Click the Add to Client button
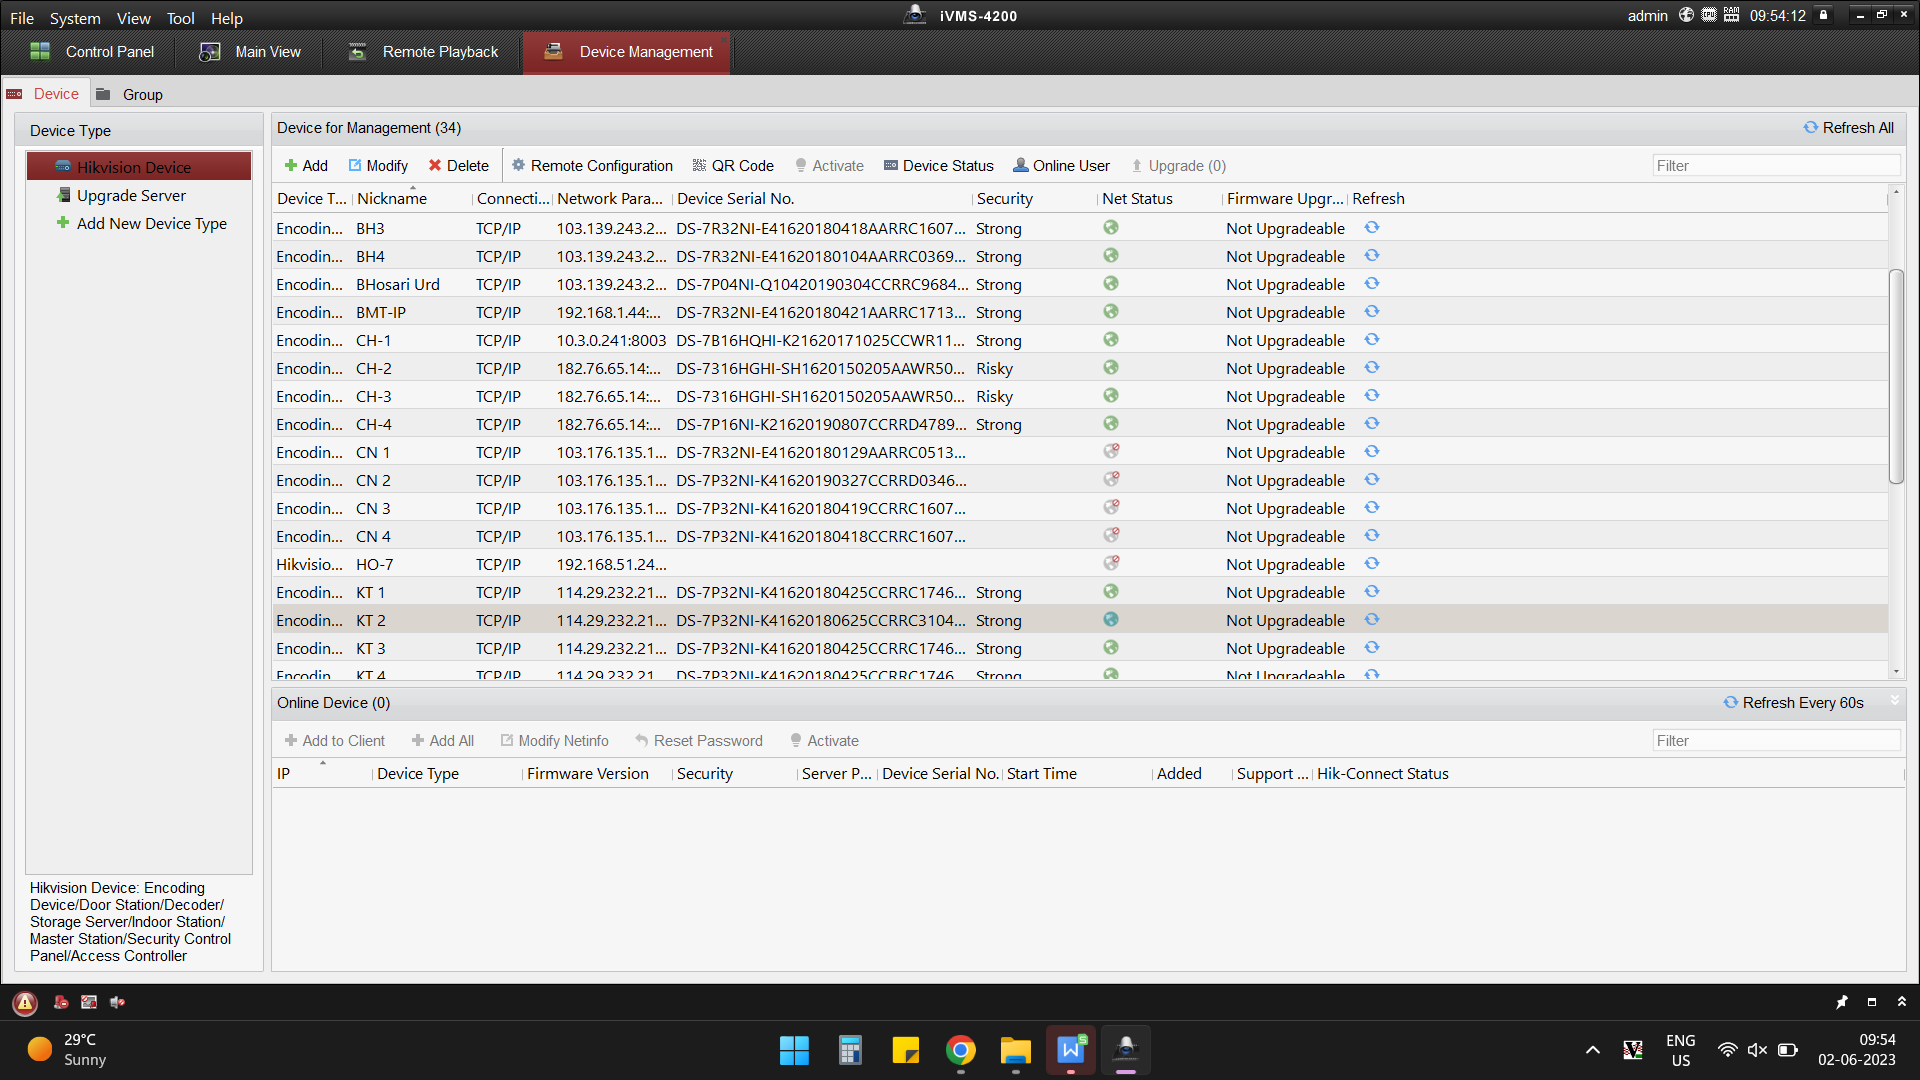Screen dimensions: 1920x1080 pyautogui.click(x=335, y=741)
